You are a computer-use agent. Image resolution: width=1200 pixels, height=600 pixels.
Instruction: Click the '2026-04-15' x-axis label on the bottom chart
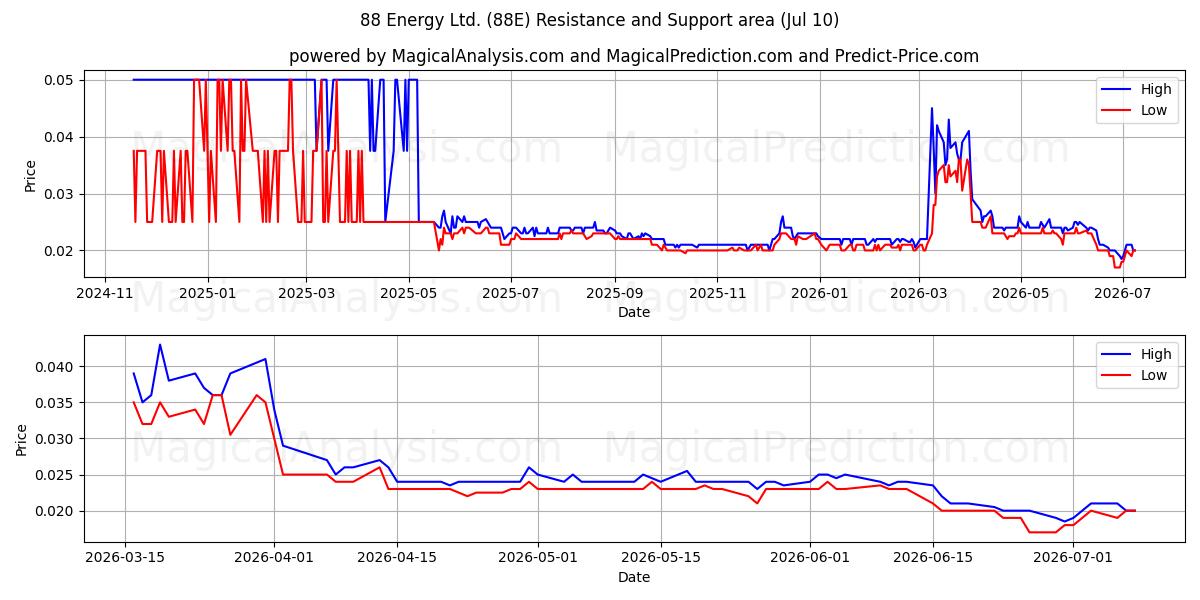(x=397, y=559)
